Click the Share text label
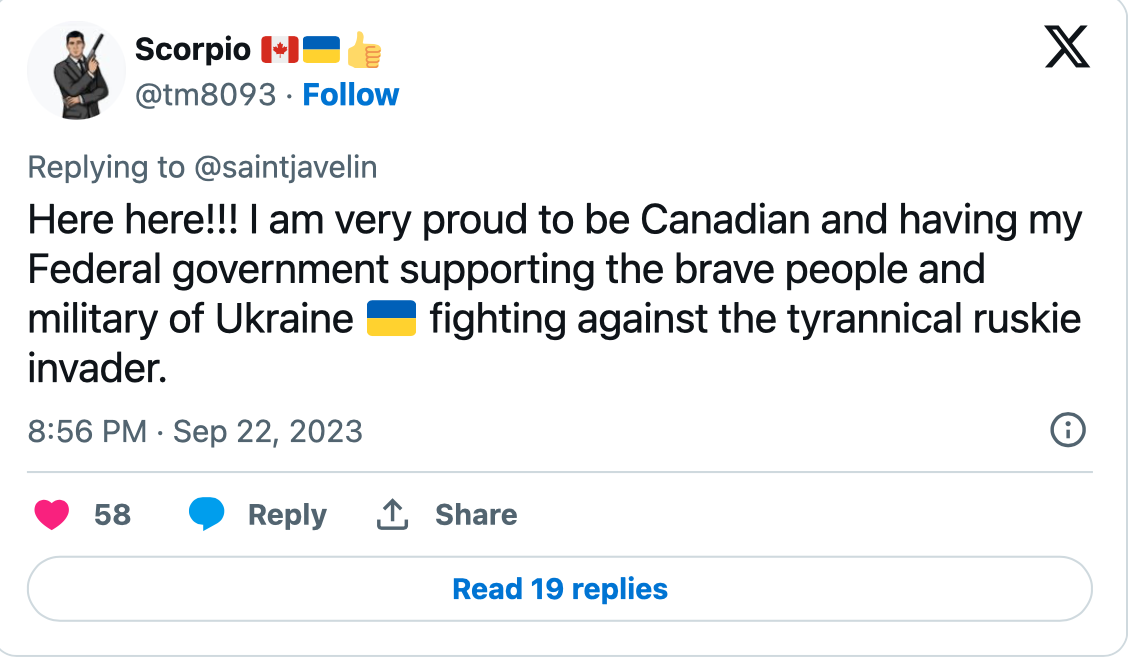Screen dimensions: 1128x660 [476, 515]
